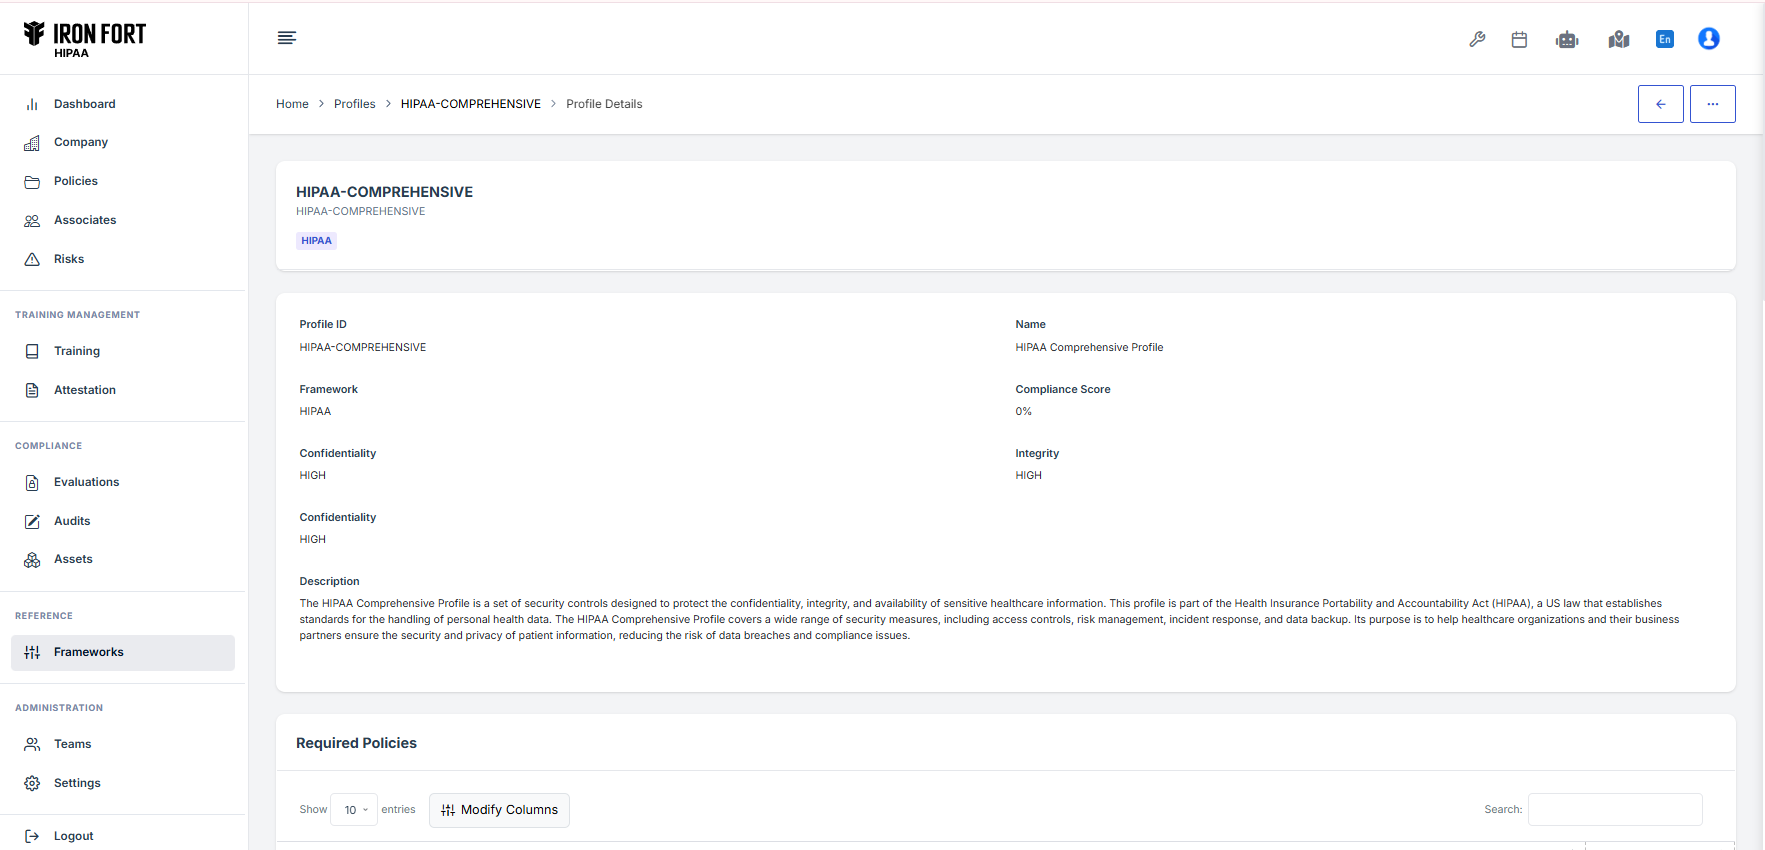
Task: Click the back arrow button
Action: (1660, 104)
